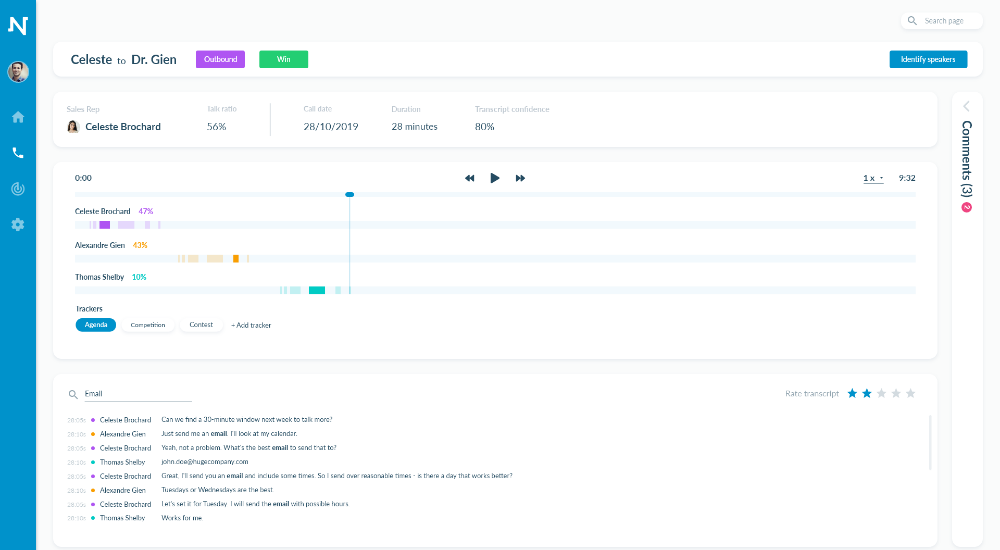Open the analytics radar icon in the sidebar
The image size is (1000, 550).
pyautogui.click(x=18, y=189)
